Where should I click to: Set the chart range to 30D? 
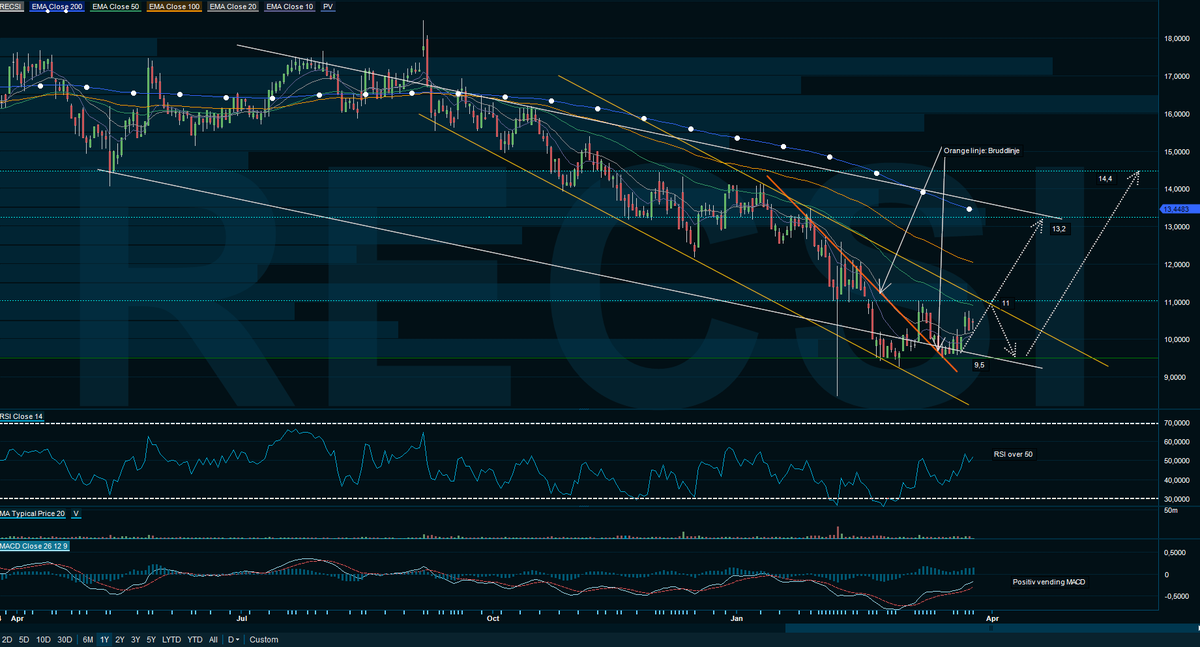pyautogui.click(x=64, y=639)
